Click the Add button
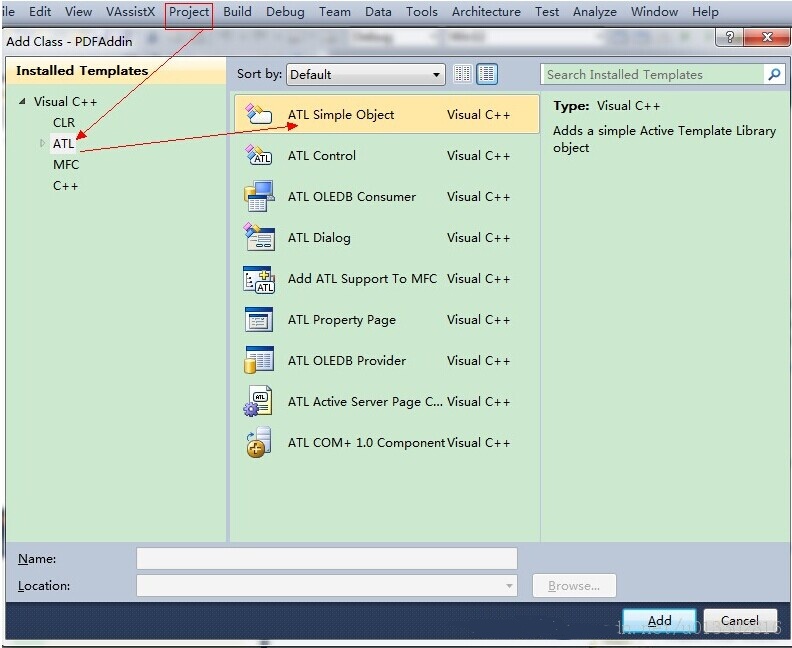The width and height of the screenshot is (792, 648). pyautogui.click(x=660, y=621)
